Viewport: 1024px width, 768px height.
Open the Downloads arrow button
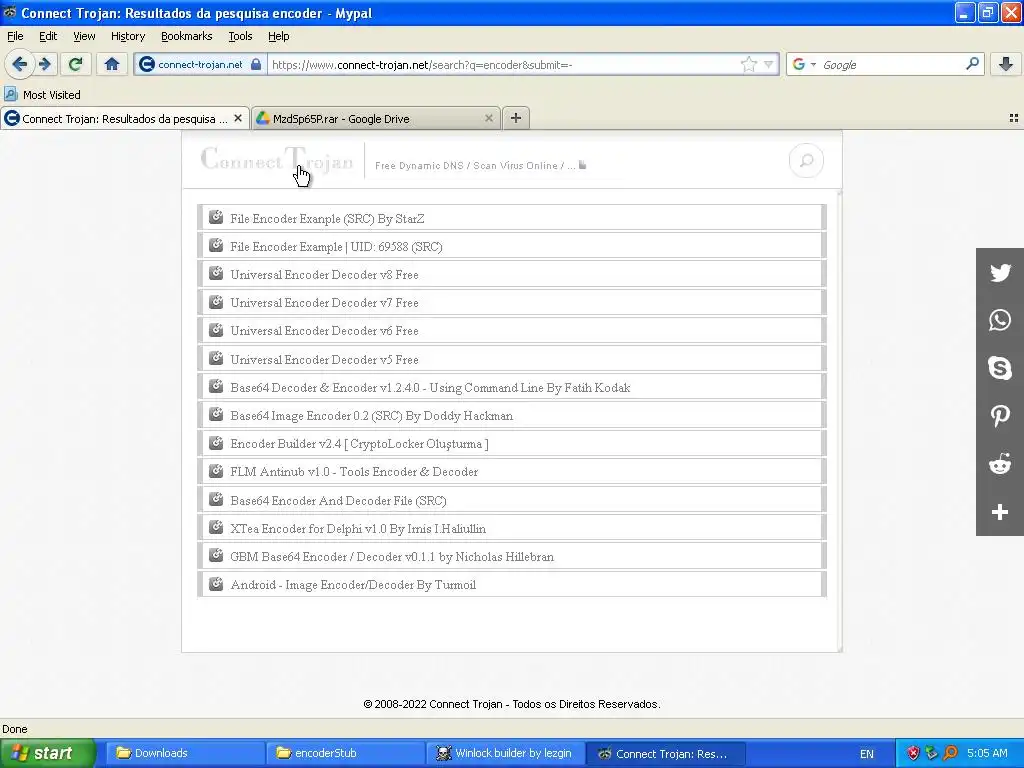1006,64
